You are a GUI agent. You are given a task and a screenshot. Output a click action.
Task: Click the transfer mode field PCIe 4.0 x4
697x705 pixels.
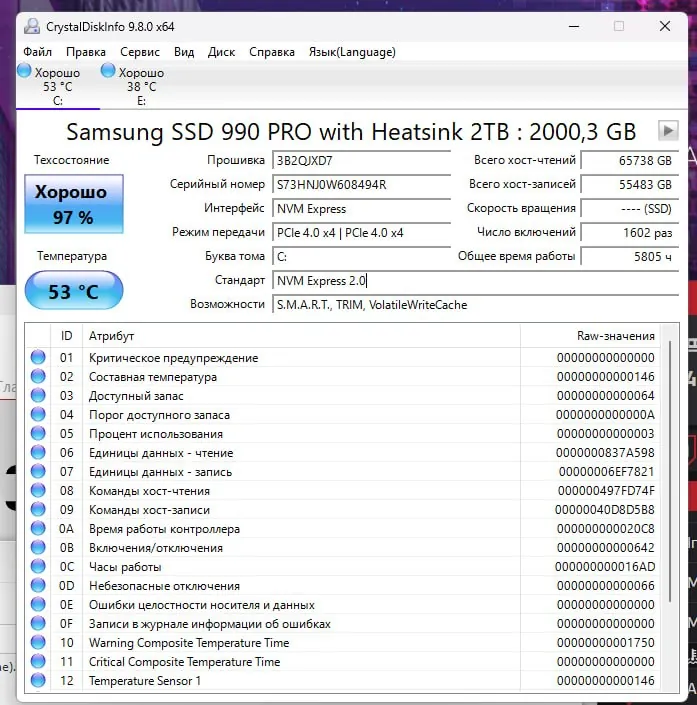pyautogui.click(x=361, y=232)
